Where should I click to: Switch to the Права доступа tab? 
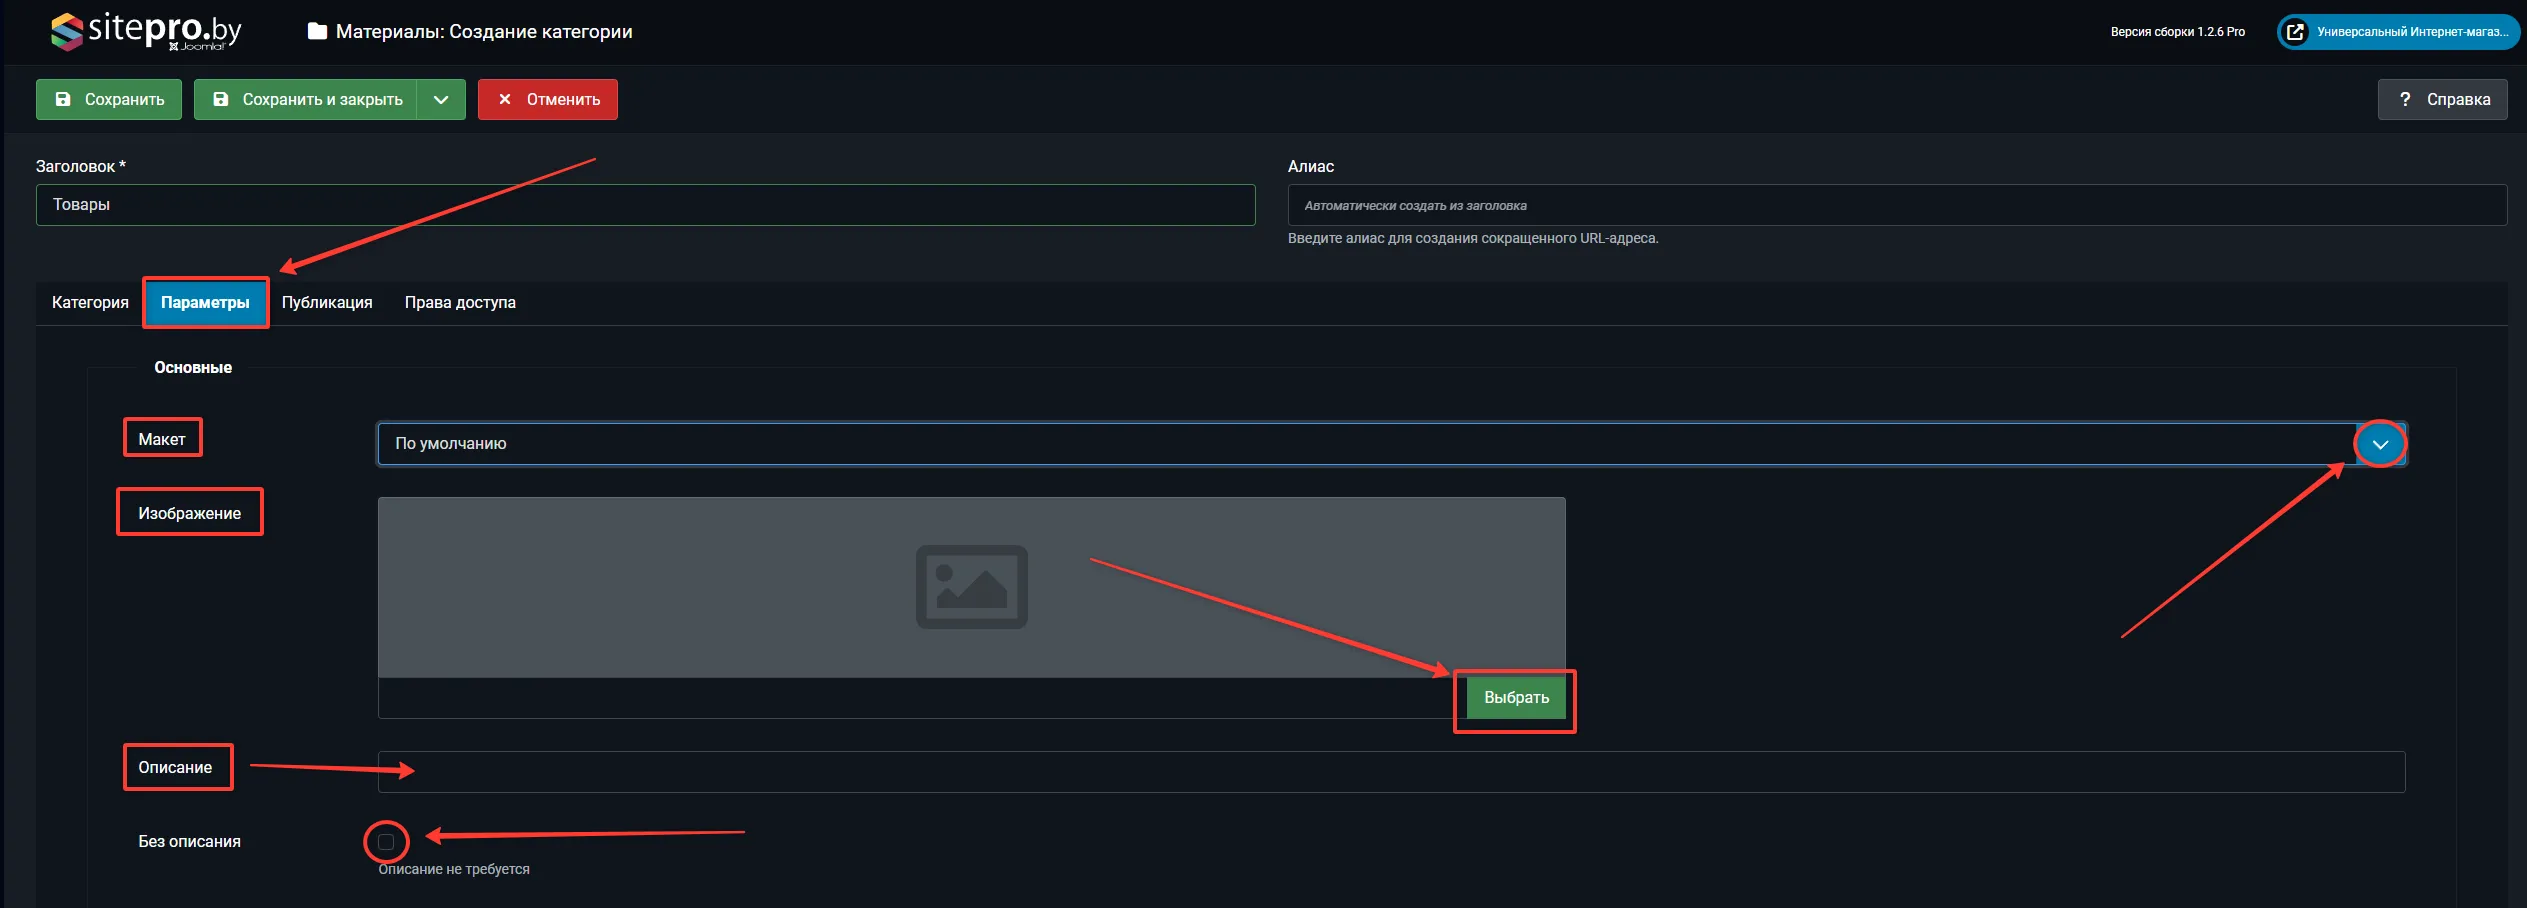pyautogui.click(x=460, y=303)
